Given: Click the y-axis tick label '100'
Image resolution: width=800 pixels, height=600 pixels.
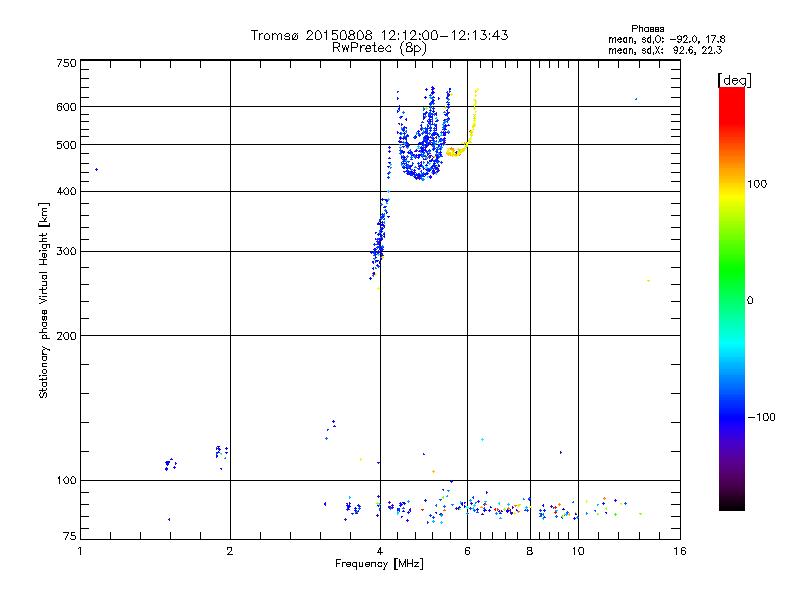Looking at the screenshot, I should [x=66, y=480].
